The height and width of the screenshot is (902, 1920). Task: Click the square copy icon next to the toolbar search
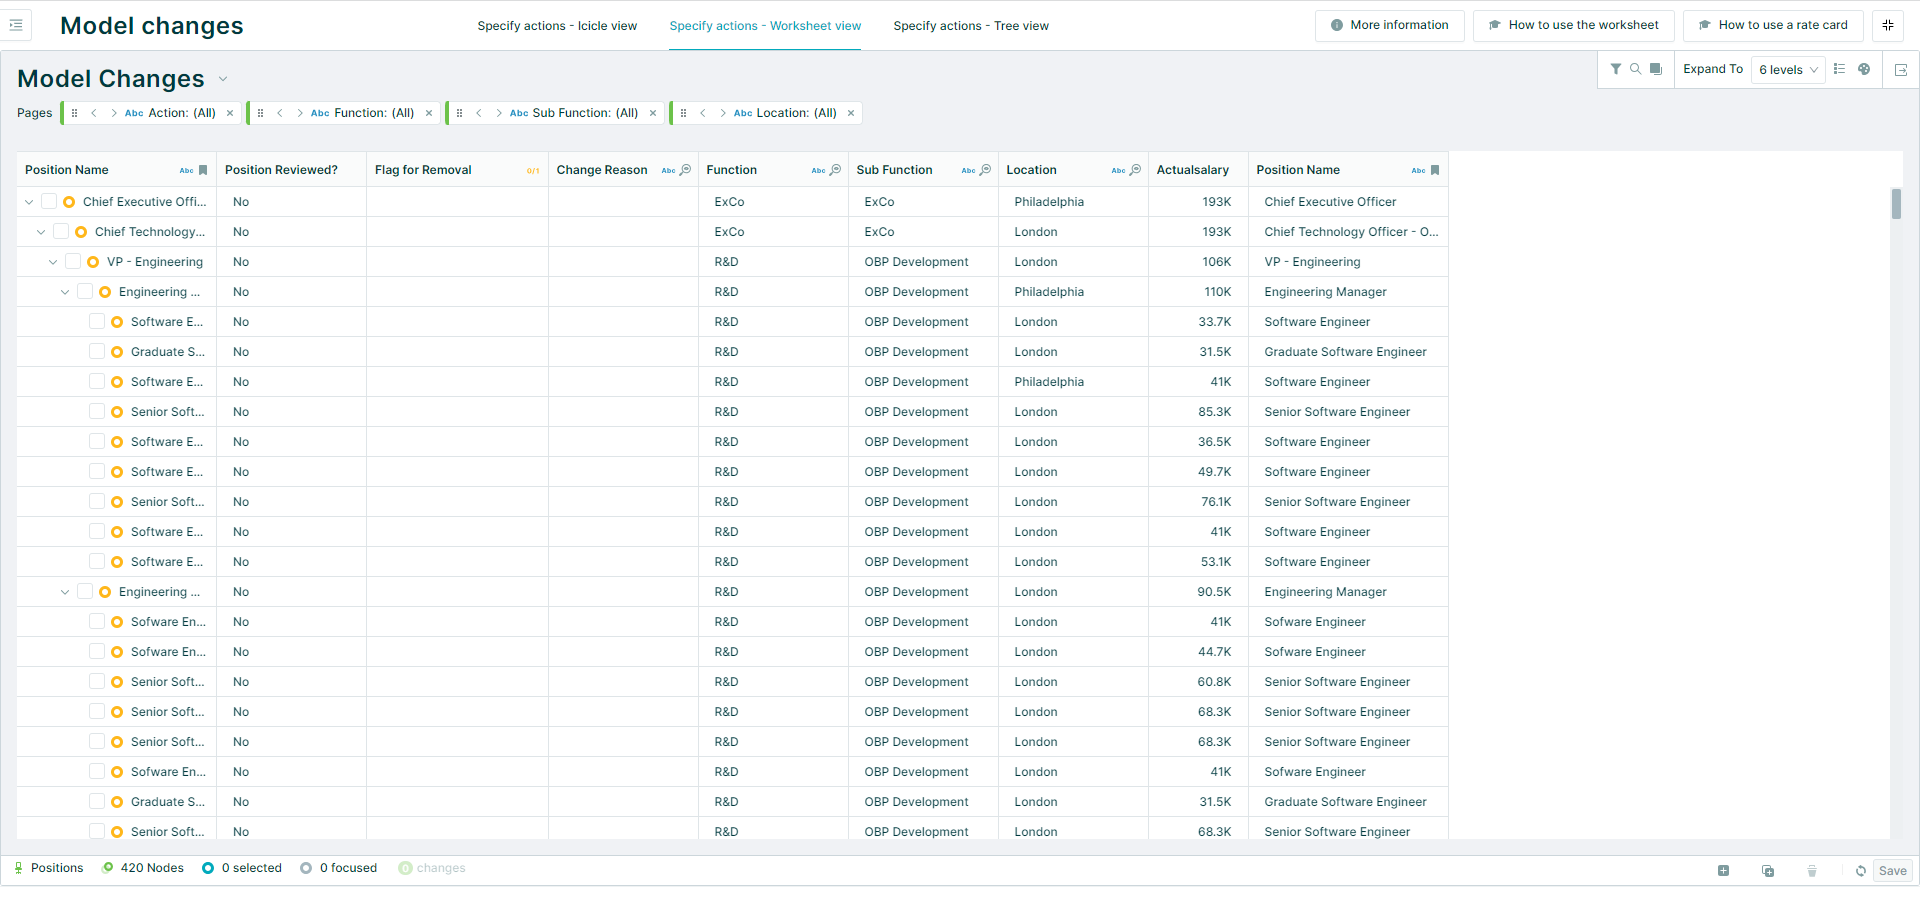(x=1656, y=69)
